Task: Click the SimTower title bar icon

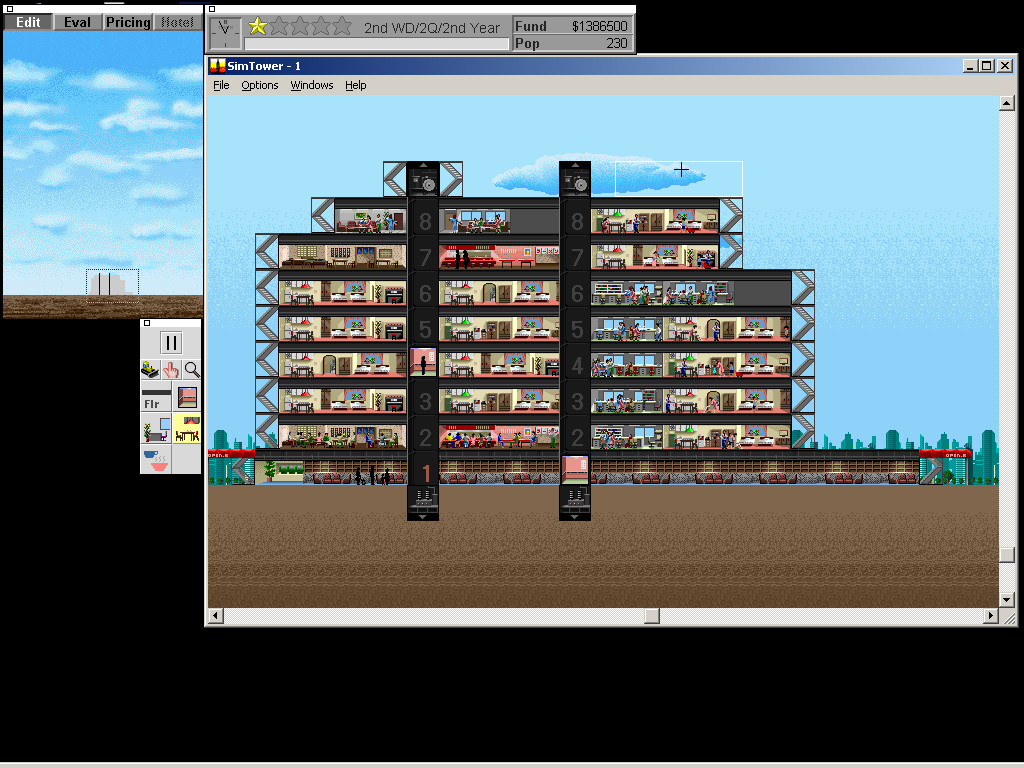Action: click(217, 65)
